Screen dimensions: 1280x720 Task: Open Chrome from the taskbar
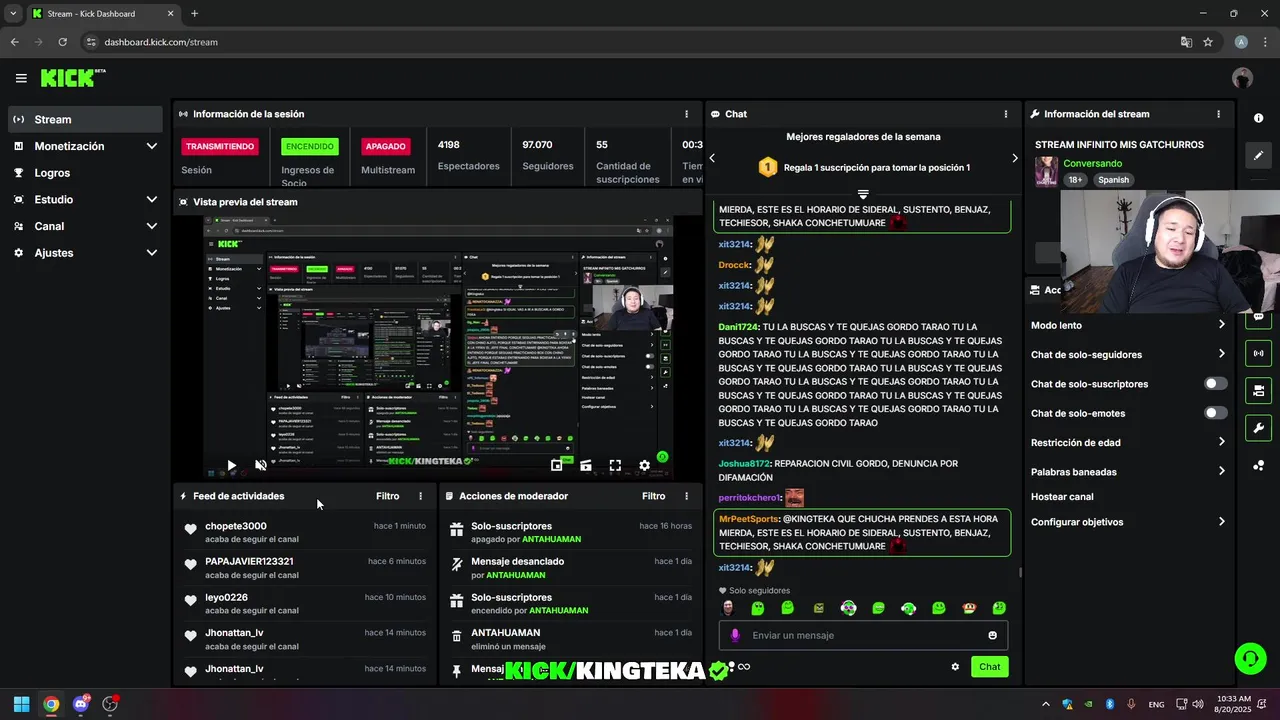[x=51, y=704]
